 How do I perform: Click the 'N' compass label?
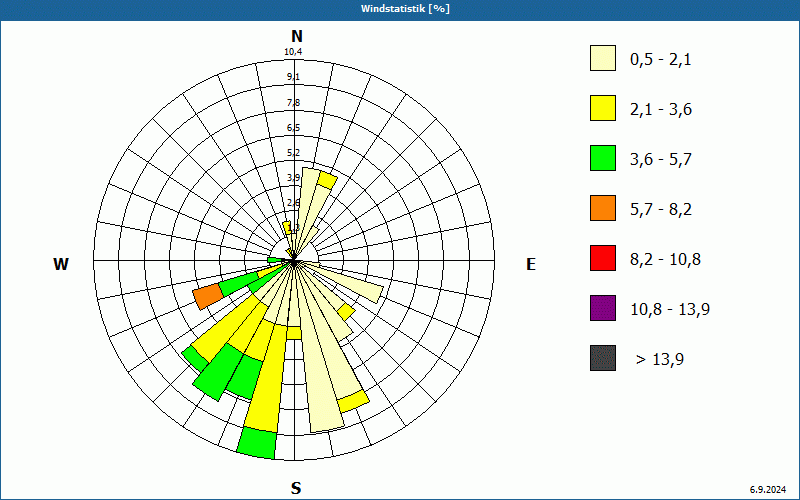coord(296,36)
